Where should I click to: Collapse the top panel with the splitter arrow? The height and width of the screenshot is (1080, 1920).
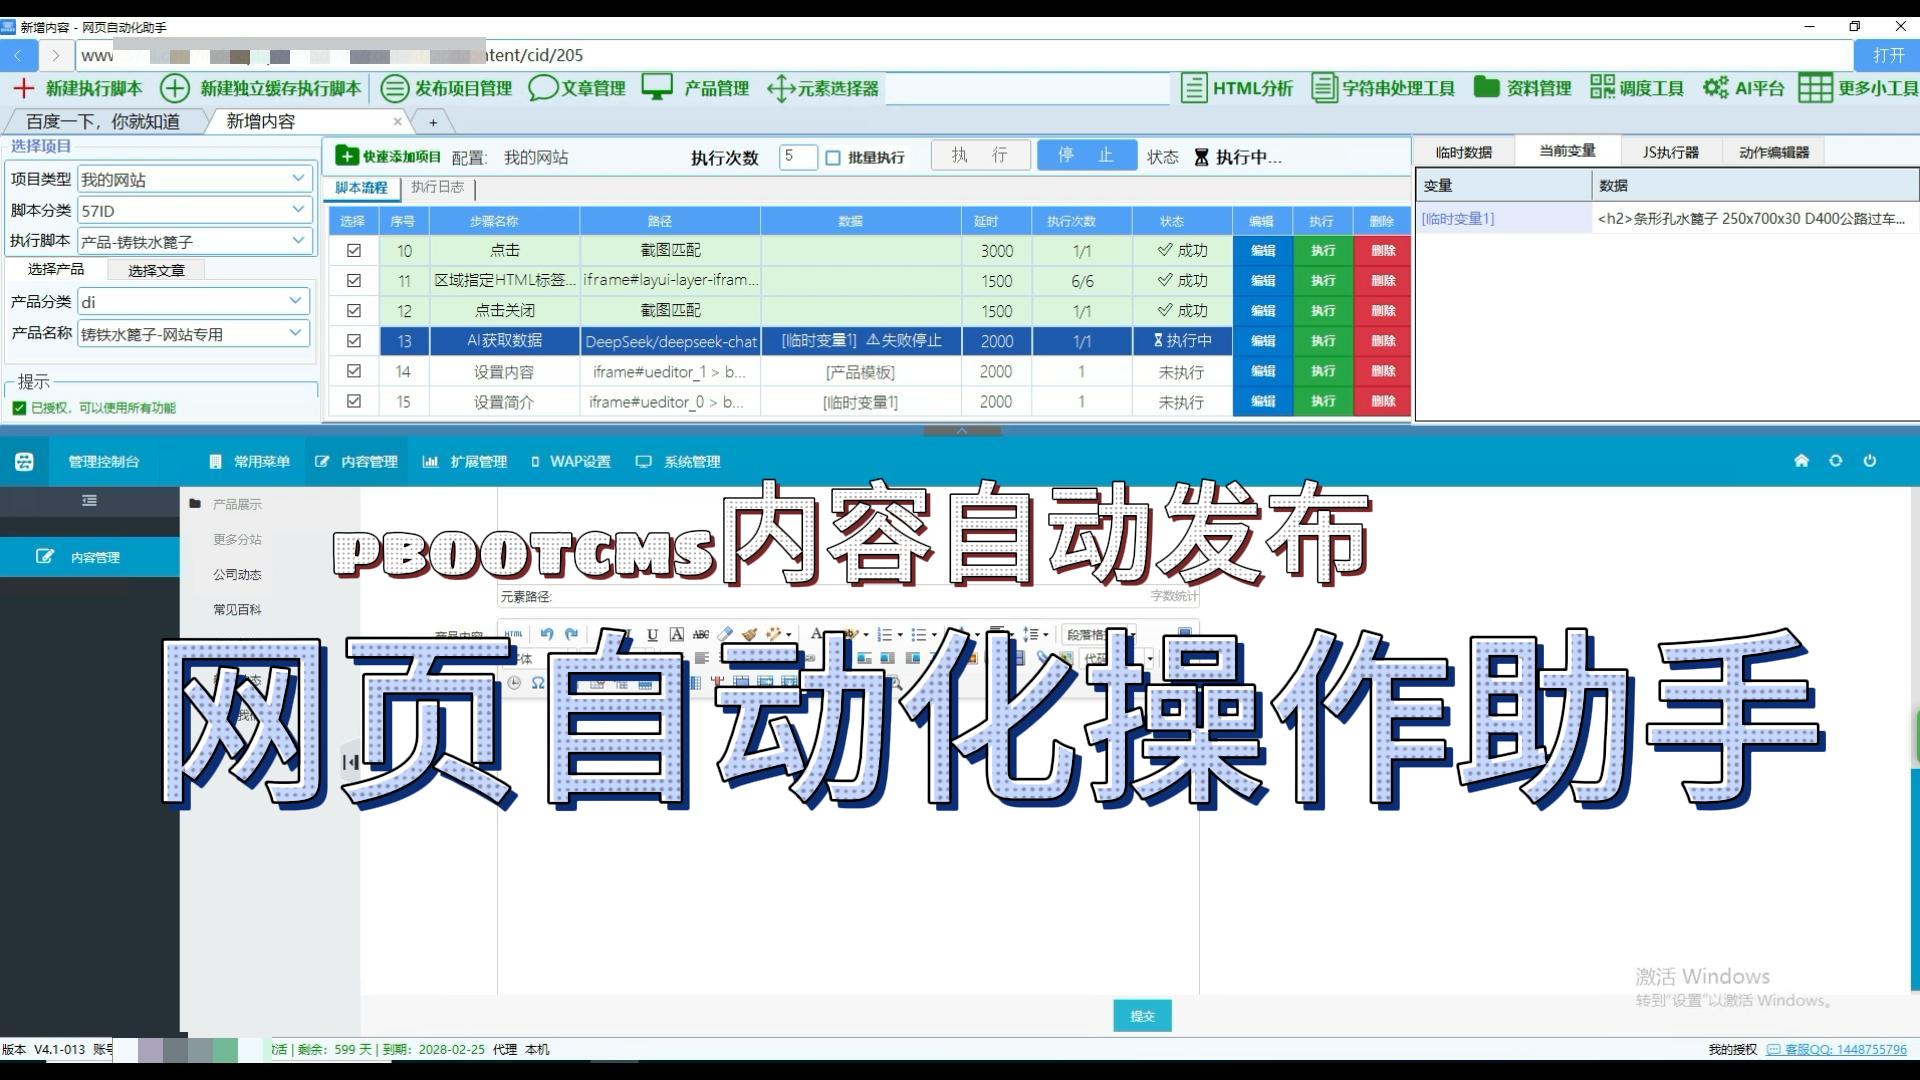(962, 430)
